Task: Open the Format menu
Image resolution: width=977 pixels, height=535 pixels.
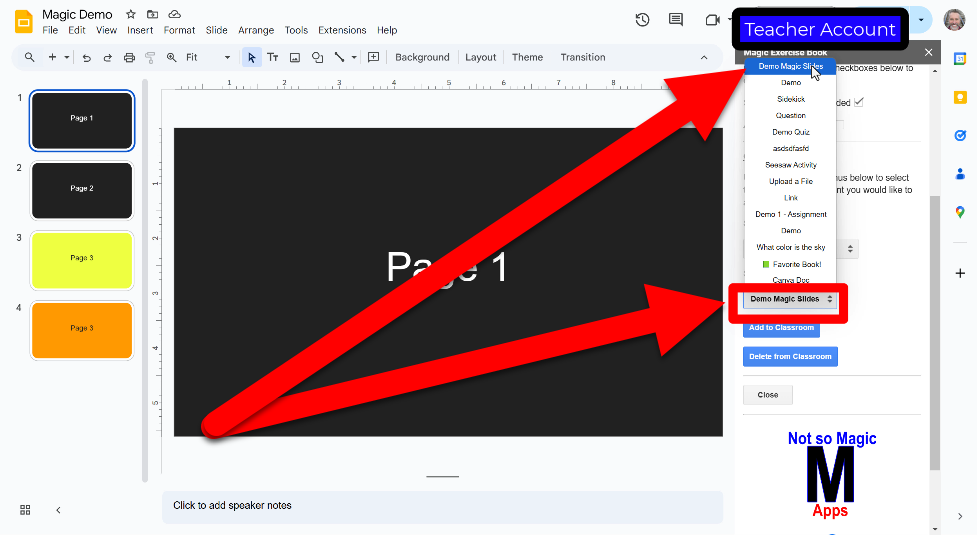Action: click(179, 30)
